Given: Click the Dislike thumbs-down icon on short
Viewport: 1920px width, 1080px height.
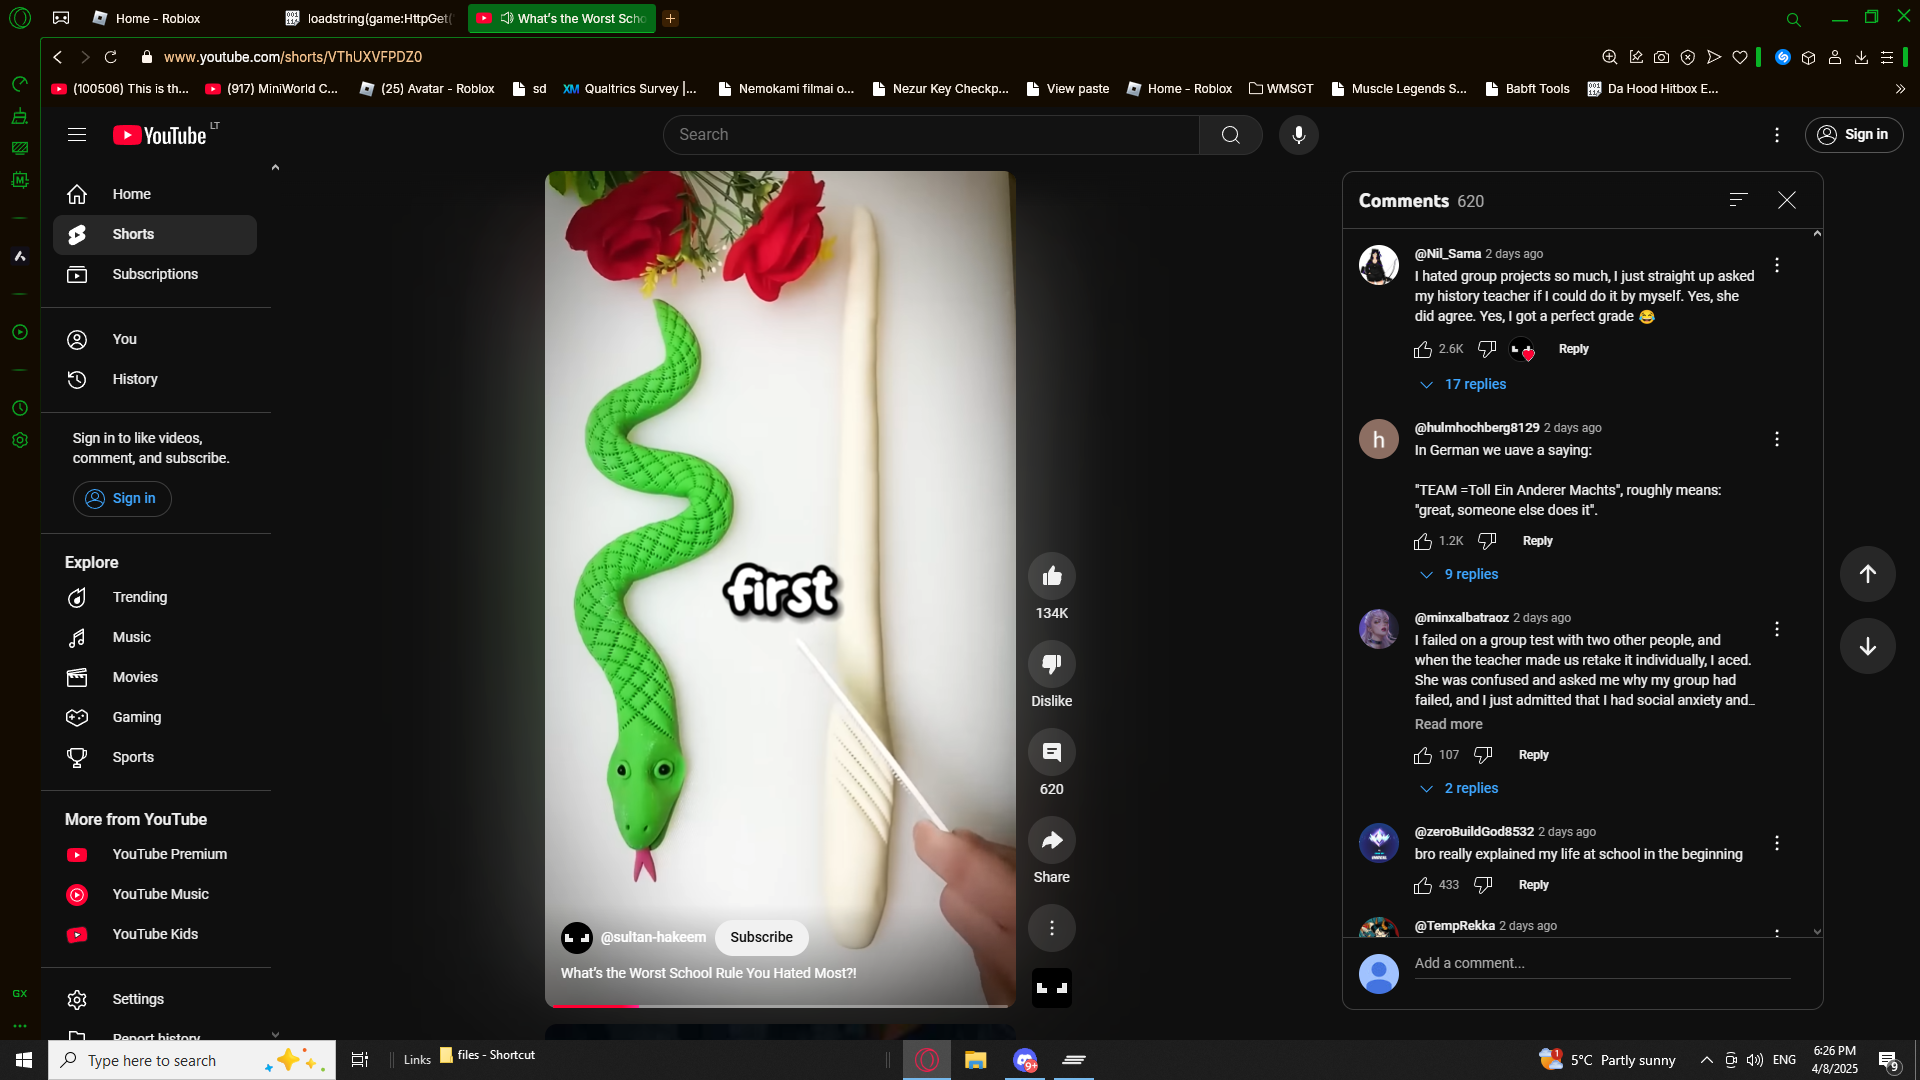Looking at the screenshot, I should [x=1051, y=664].
